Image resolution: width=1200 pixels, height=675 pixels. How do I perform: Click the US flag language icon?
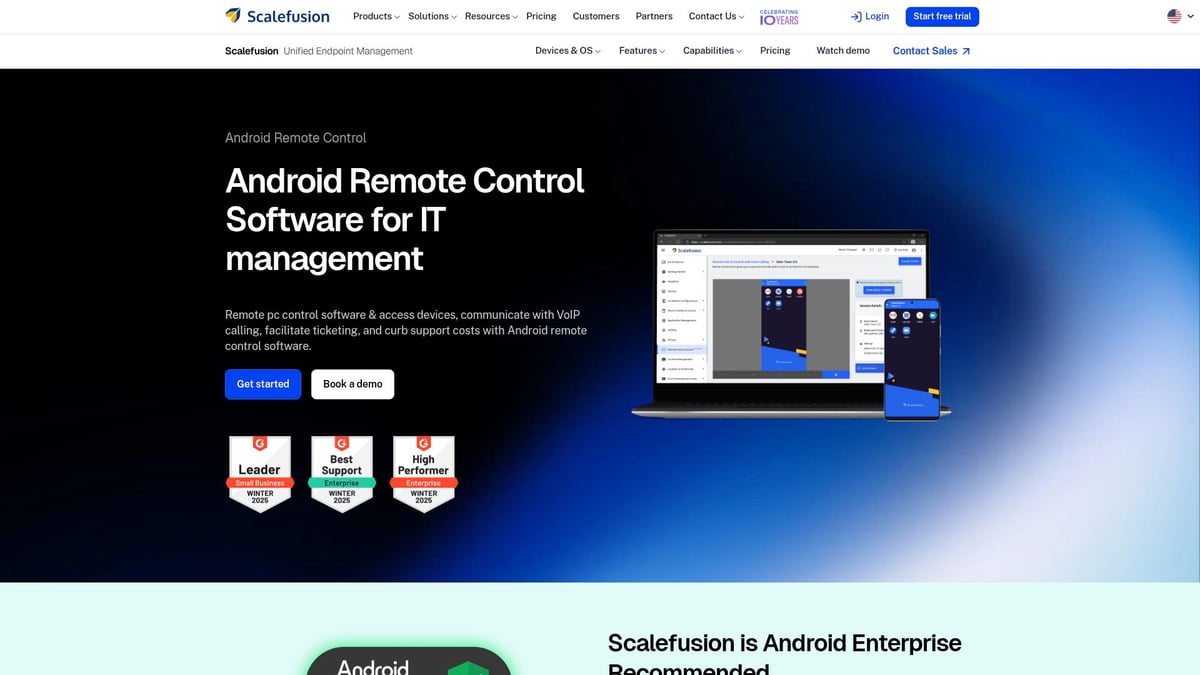pyautogui.click(x=1173, y=16)
